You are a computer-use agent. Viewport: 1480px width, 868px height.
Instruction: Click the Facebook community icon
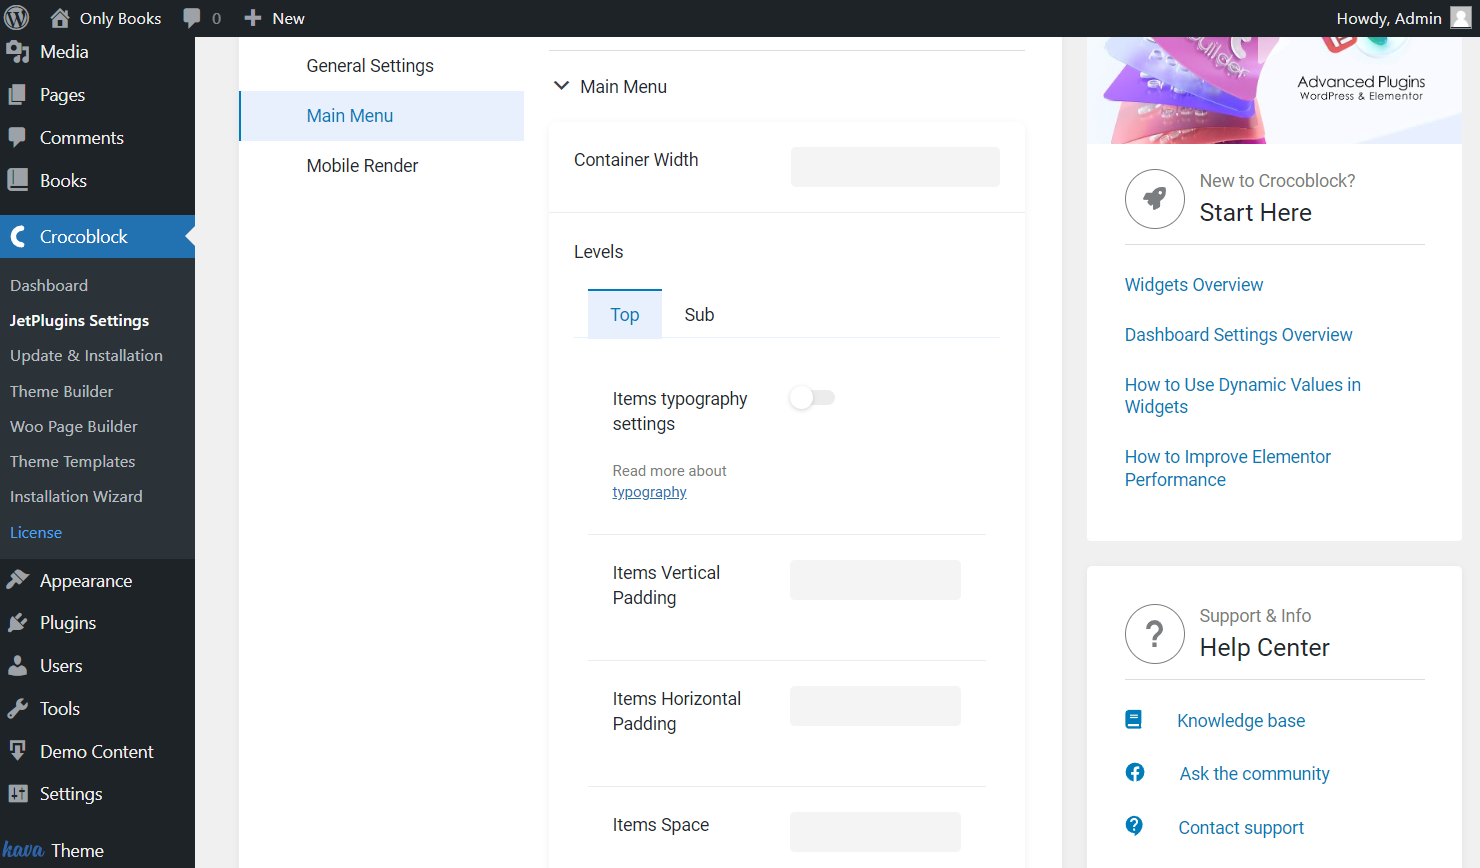click(x=1135, y=772)
